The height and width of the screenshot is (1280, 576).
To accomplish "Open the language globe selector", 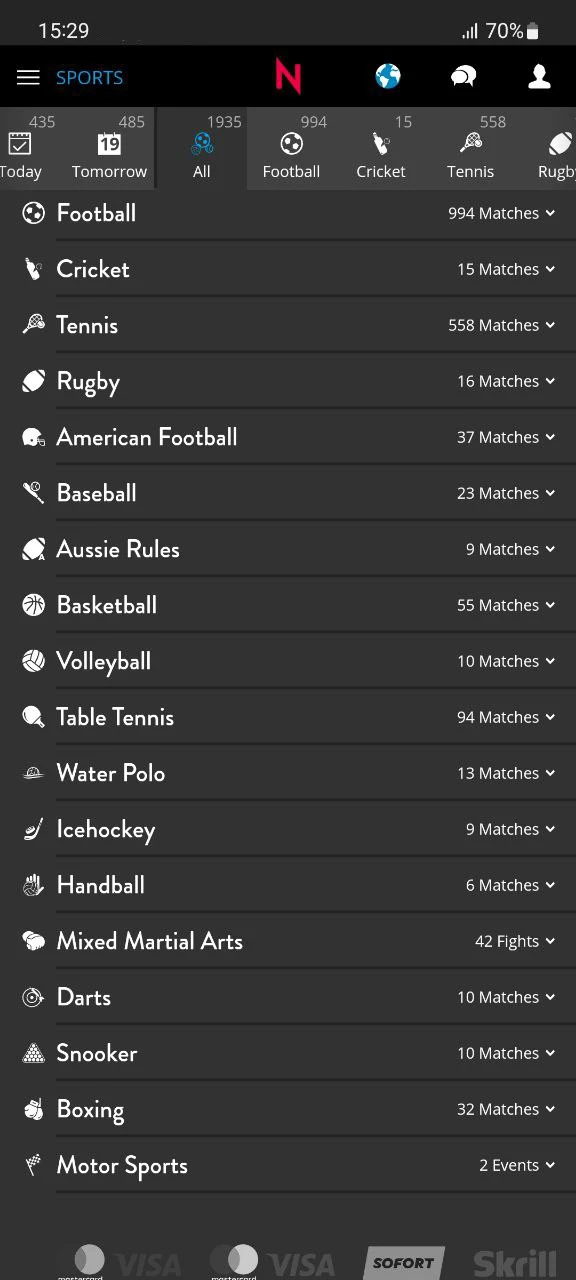I will [387, 76].
